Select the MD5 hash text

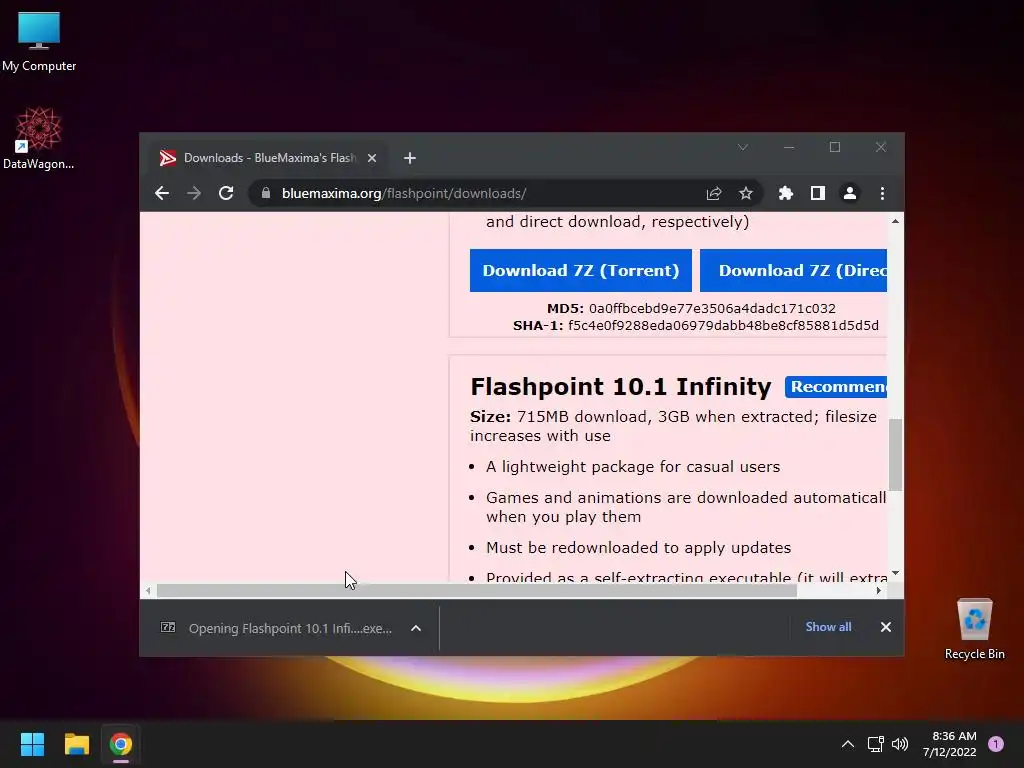pos(712,308)
